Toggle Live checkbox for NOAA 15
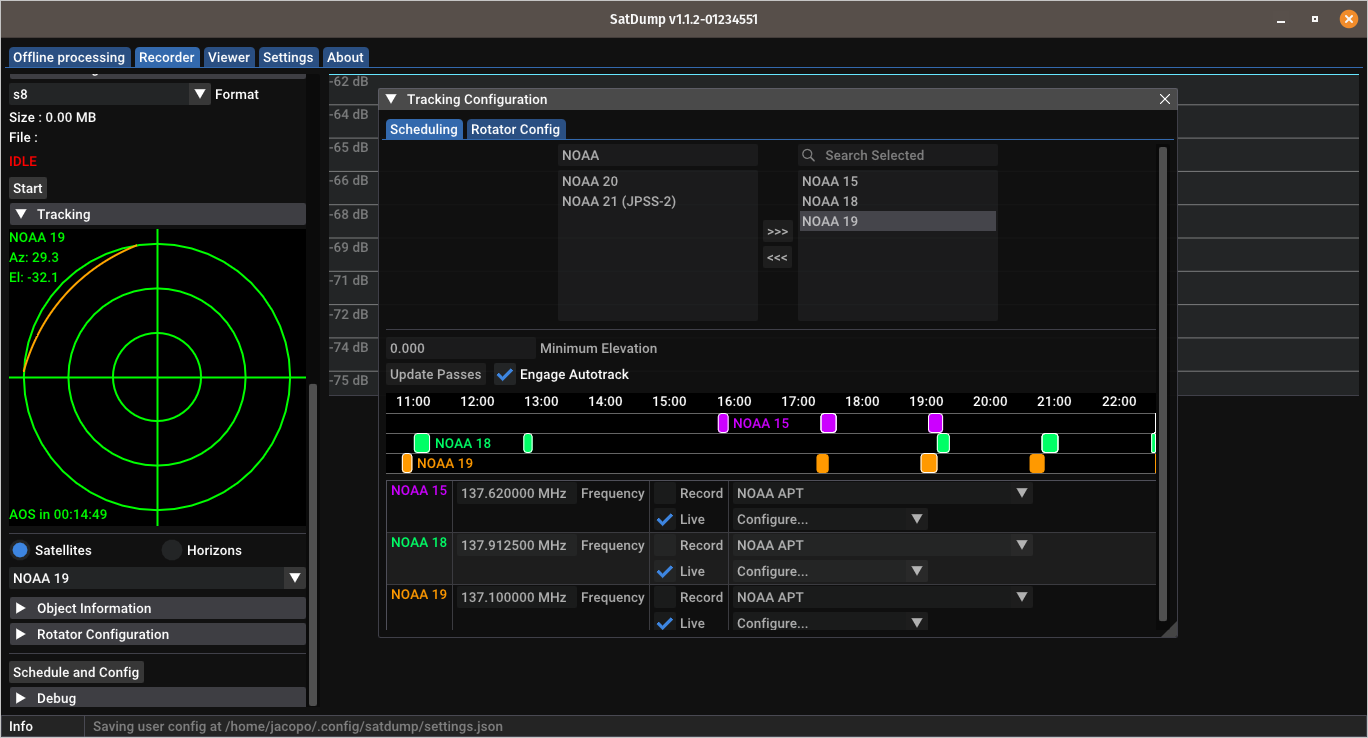This screenshot has width=1368, height=738. click(x=665, y=519)
